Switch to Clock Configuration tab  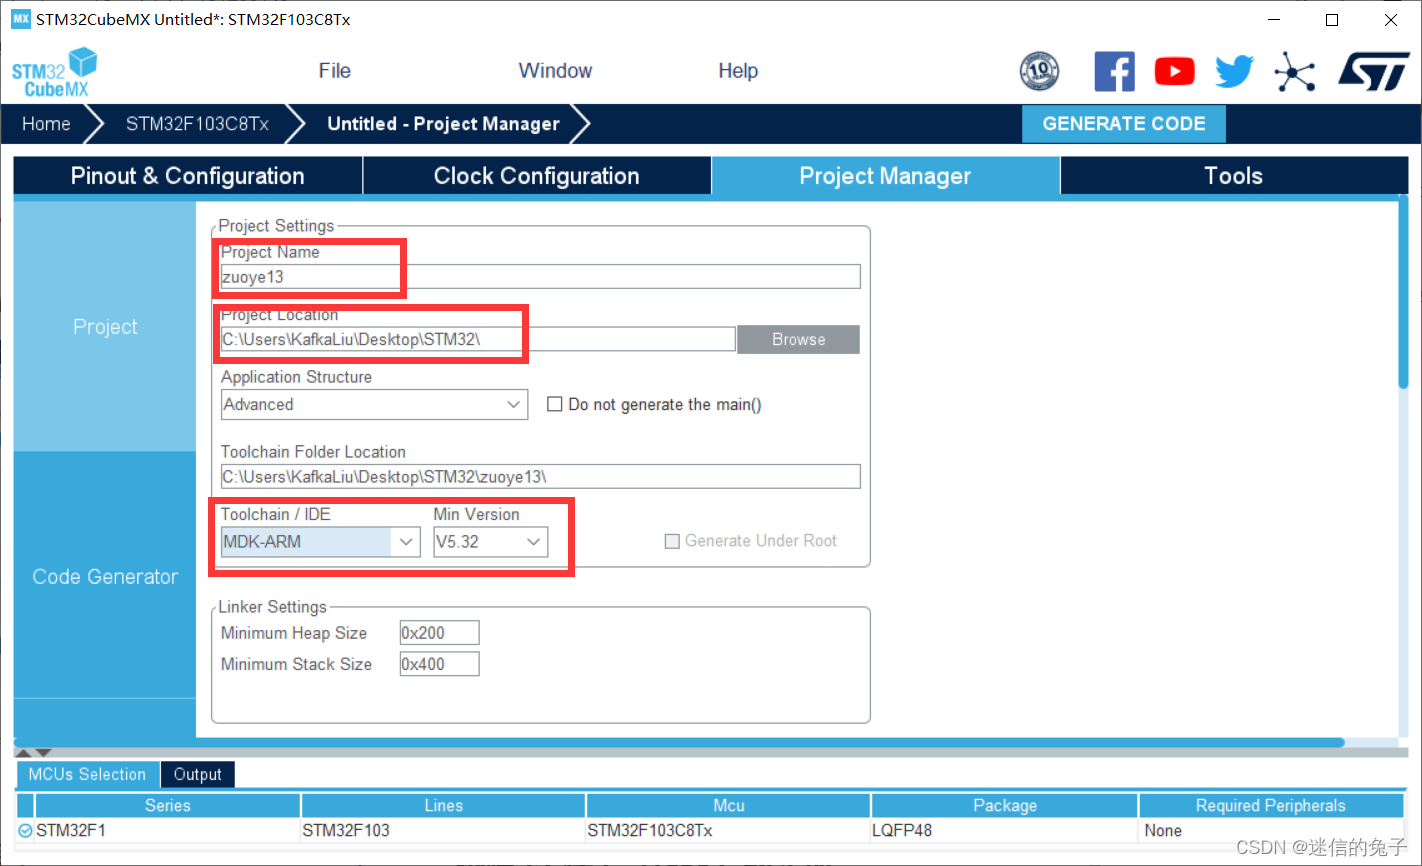coord(536,176)
